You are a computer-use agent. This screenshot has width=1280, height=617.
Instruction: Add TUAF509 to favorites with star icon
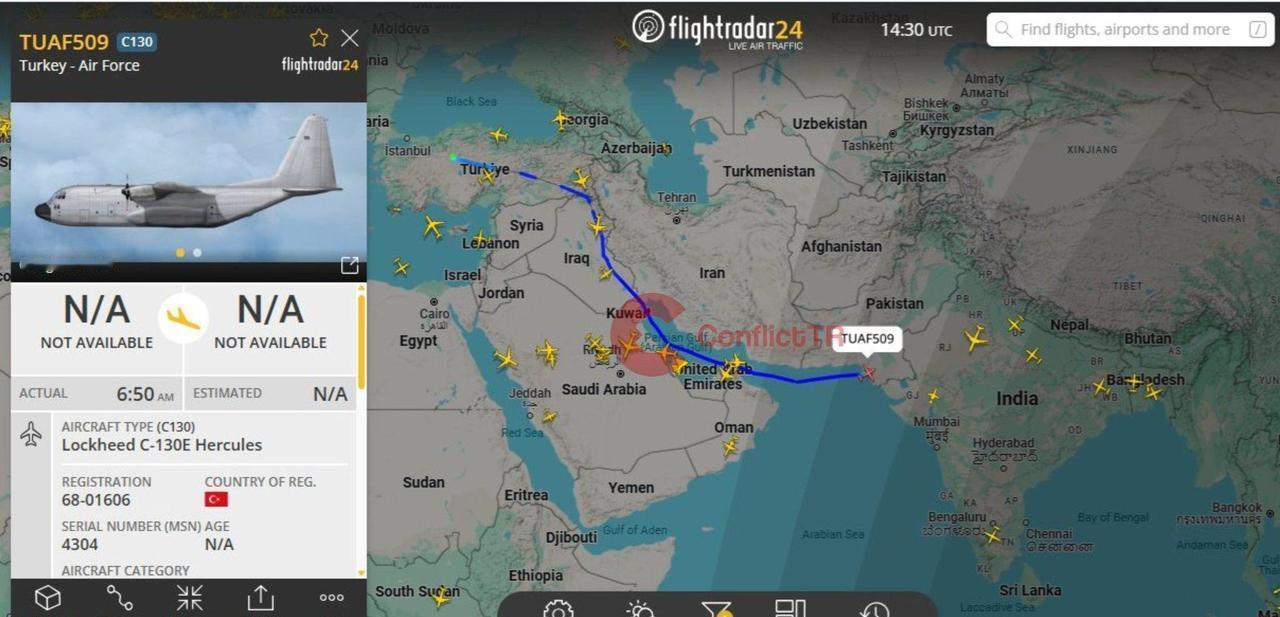[x=319, y=38]
